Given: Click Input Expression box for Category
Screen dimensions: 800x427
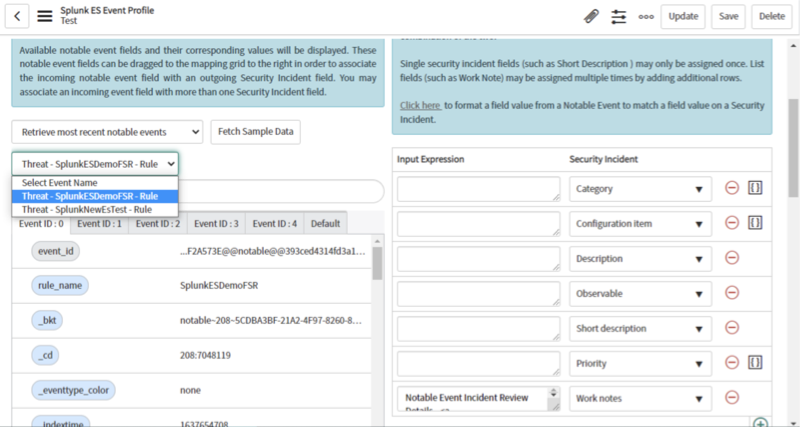Looking at the screenshot, I should click(x=479, y=189).
